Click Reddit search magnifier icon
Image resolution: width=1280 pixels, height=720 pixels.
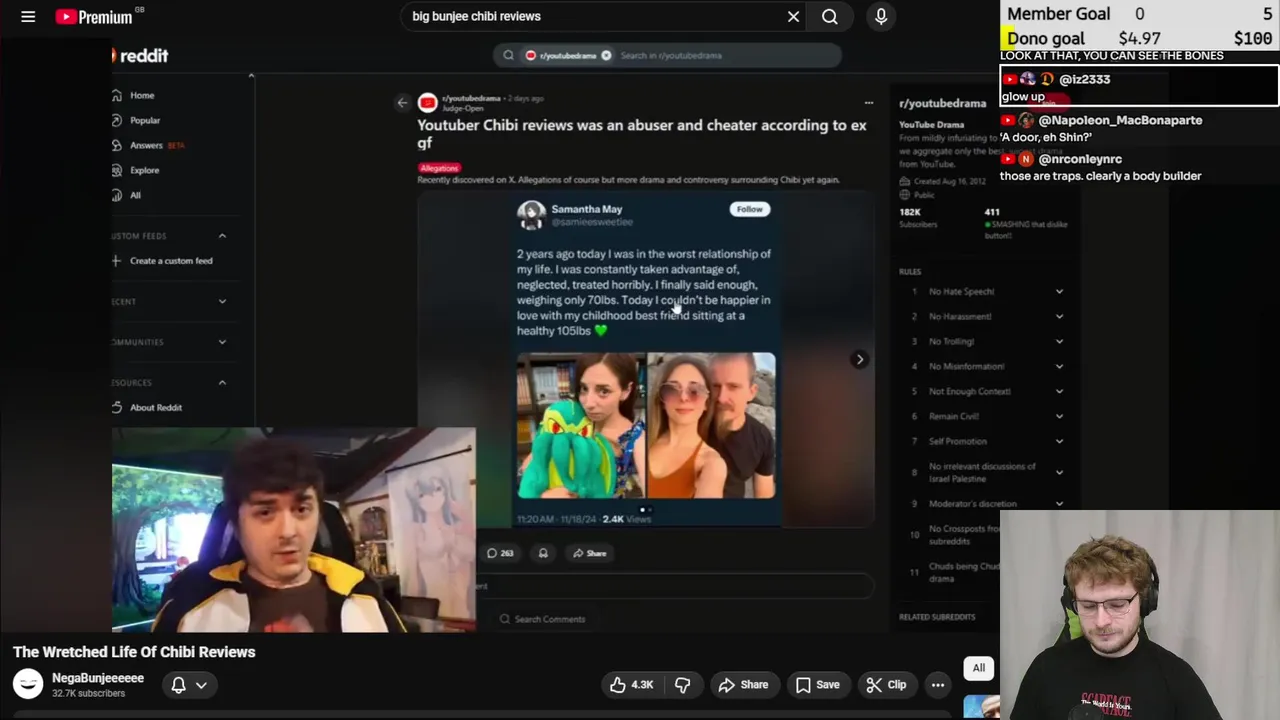click(508, 55)
